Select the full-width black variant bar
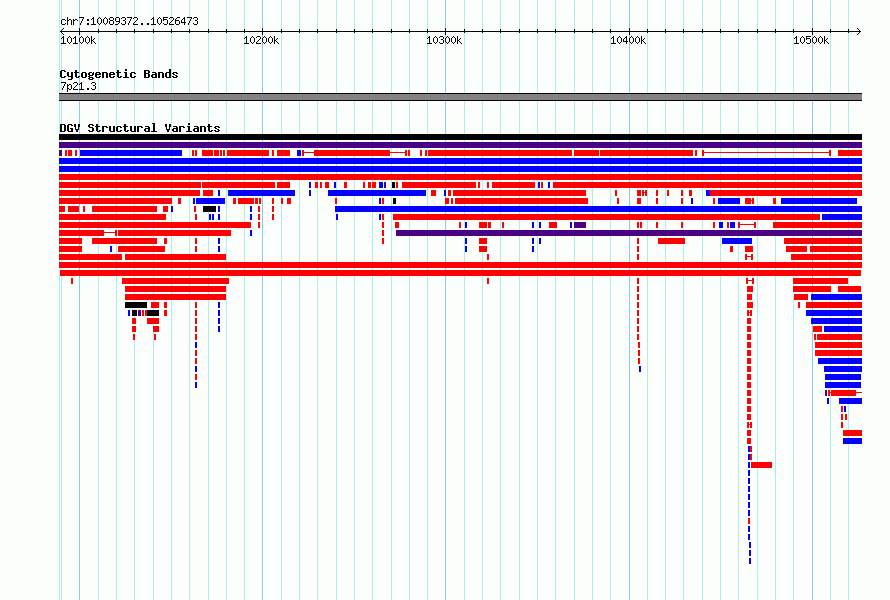The height and width of the screenshot is (600, 890). [x=460, y=137]
